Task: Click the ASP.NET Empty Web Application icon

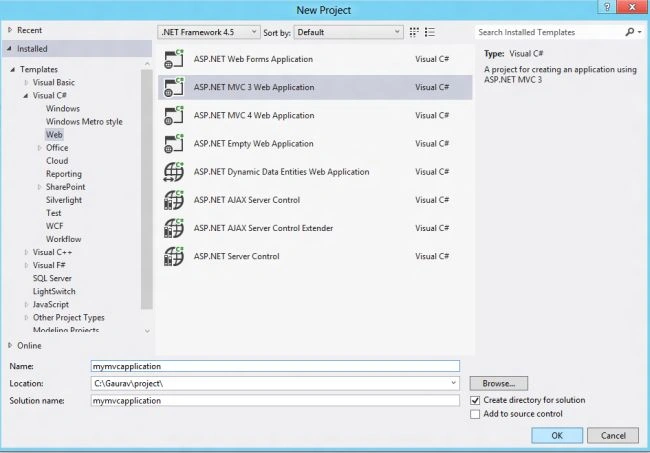Action: 174,143
